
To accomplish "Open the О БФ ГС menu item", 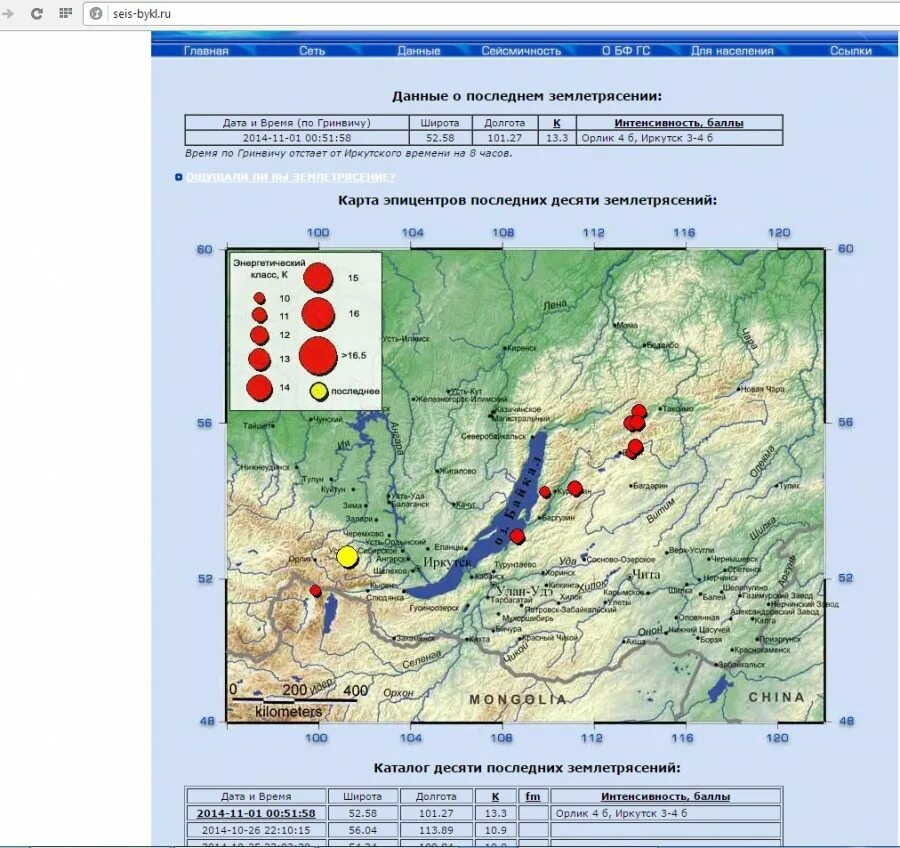I will tap(626, 51).
